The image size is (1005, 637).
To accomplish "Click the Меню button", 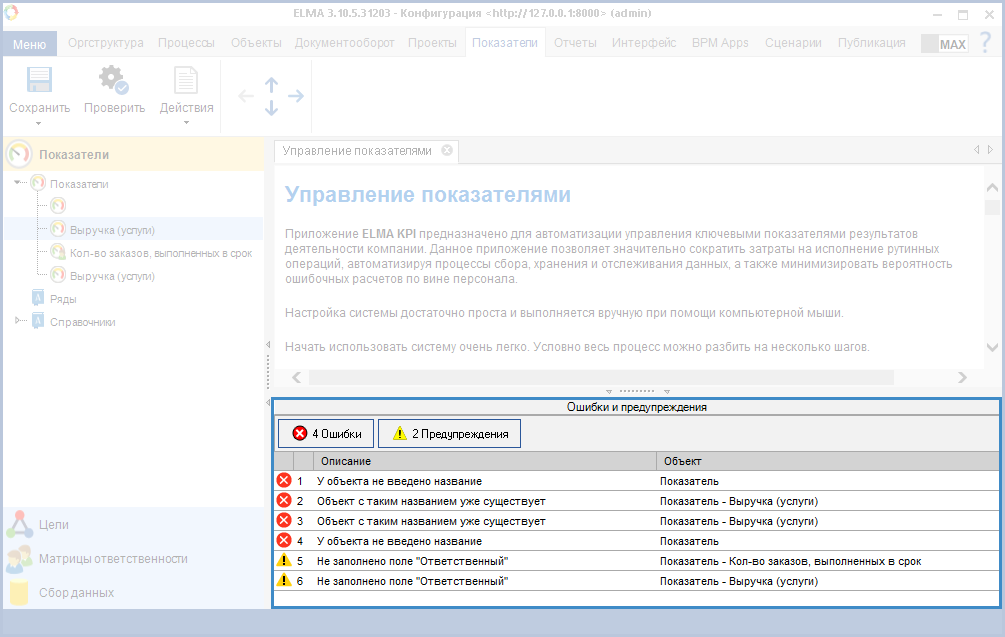I will pos(30,44).
